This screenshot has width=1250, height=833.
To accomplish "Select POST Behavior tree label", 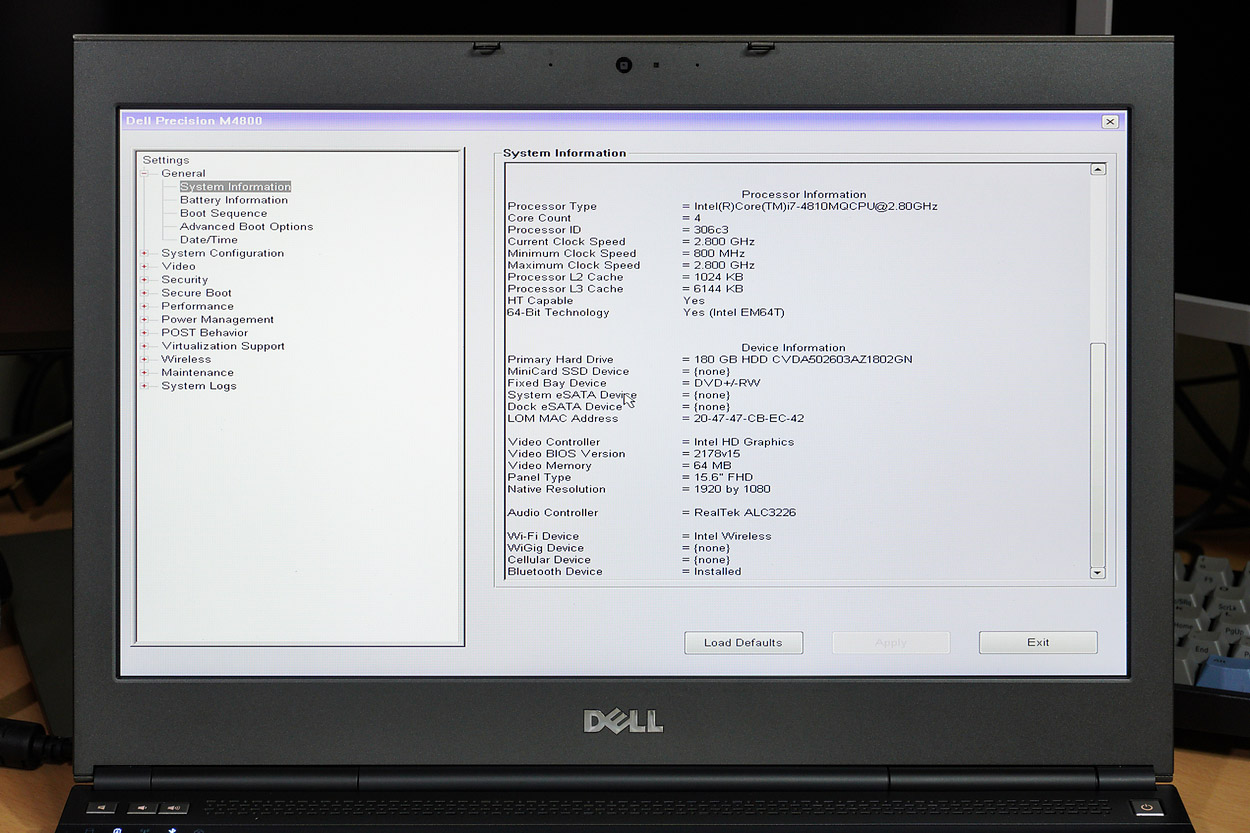I will [x=205, y=333].
